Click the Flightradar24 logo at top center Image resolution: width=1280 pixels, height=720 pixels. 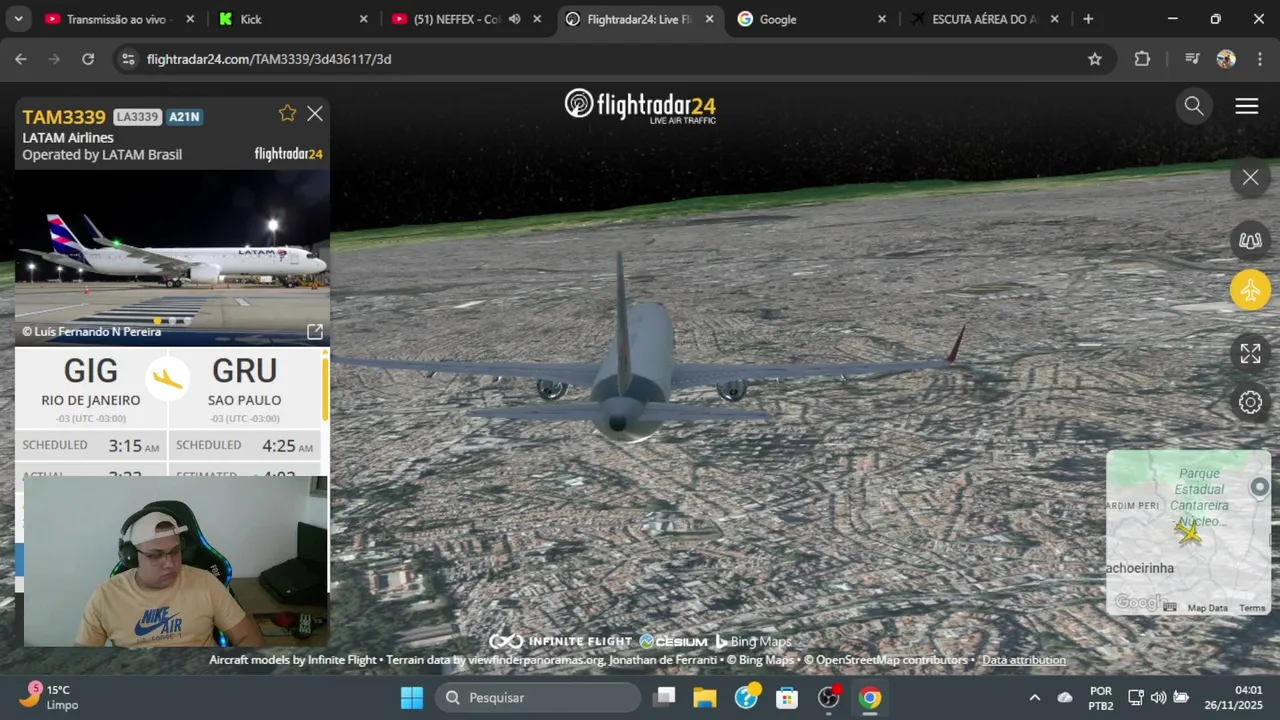click(x=640, y=106)
